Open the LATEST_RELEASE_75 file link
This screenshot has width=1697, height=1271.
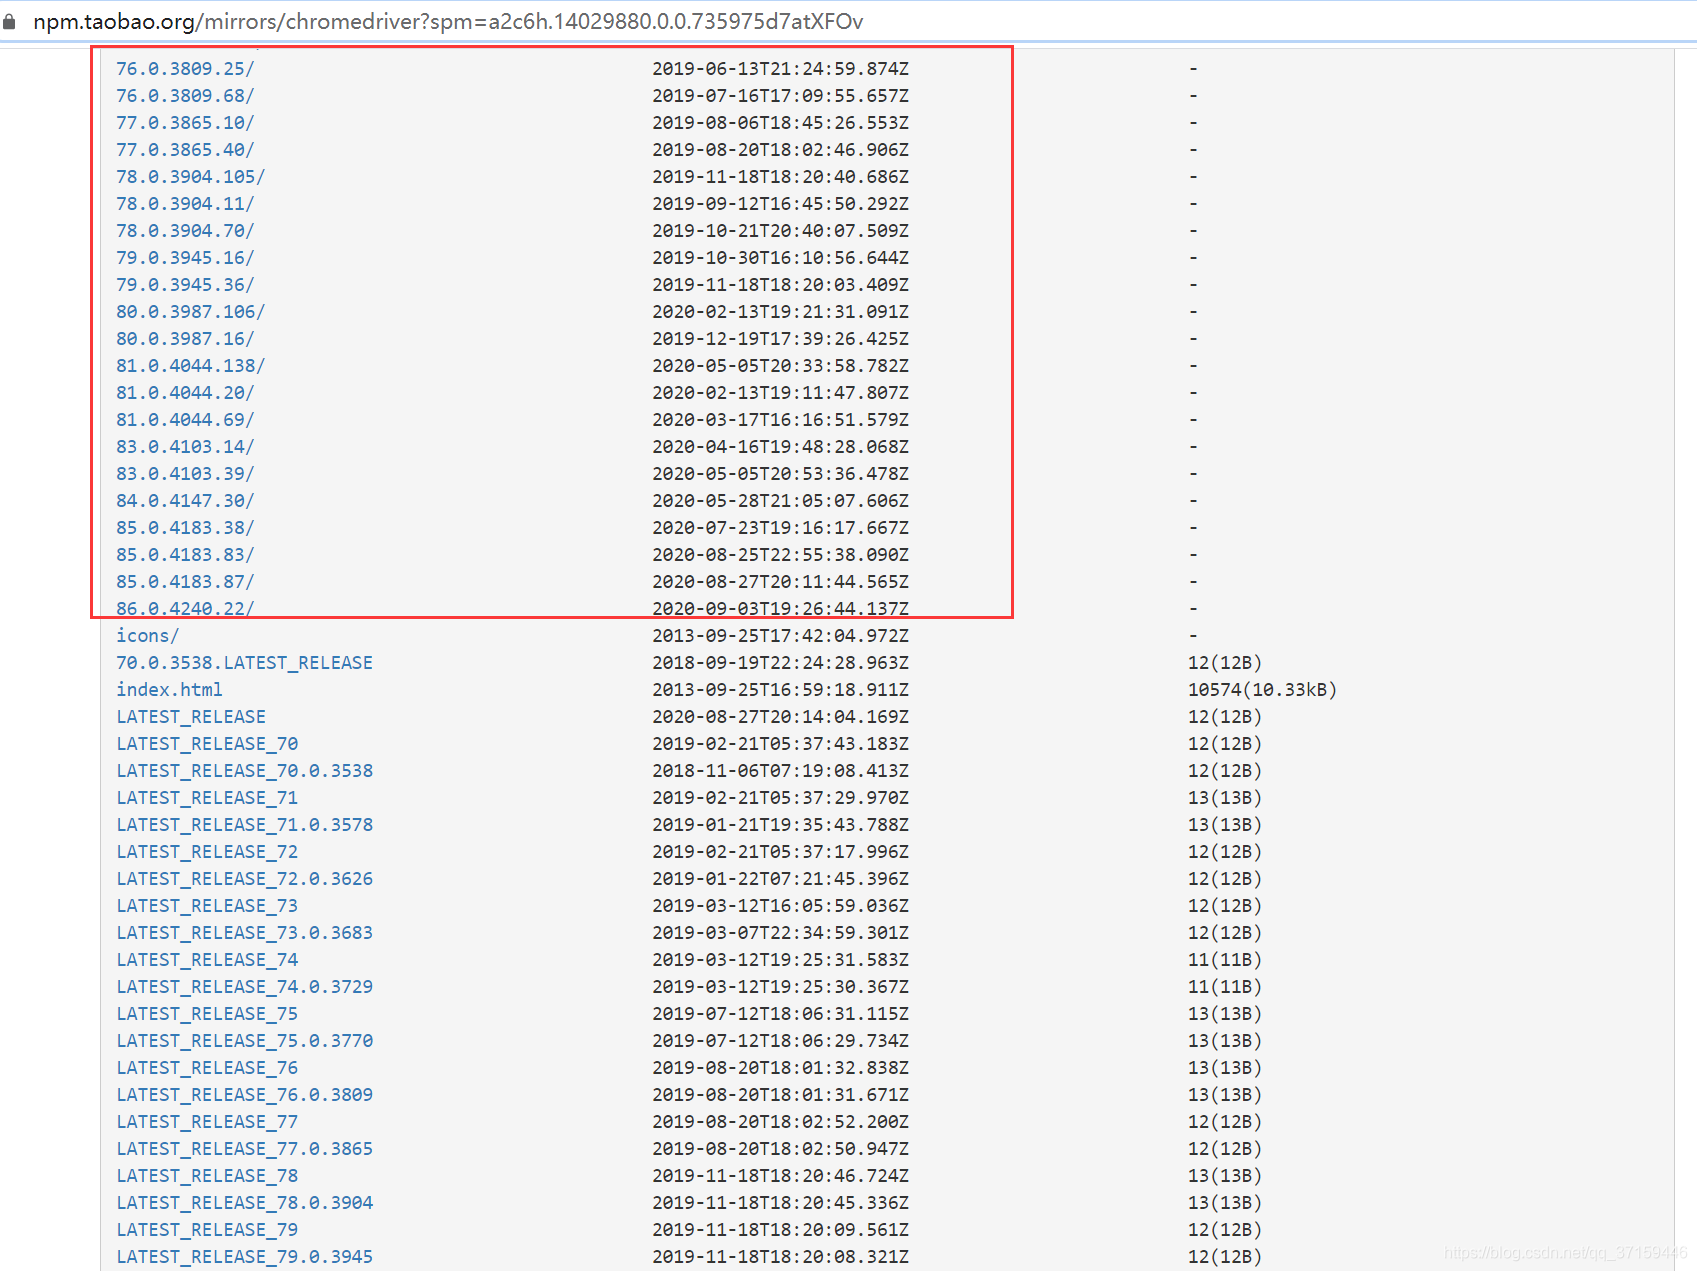pos(206,1013)
